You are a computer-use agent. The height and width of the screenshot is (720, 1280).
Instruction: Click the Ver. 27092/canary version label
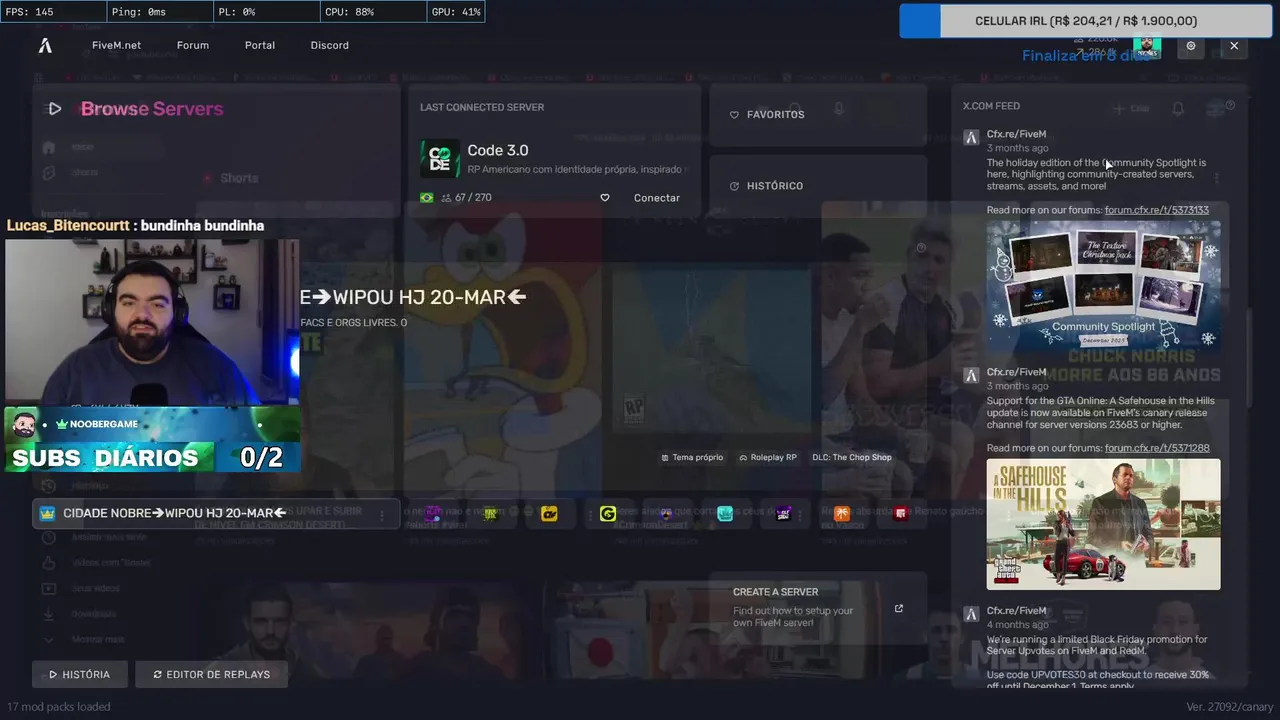pos(1230,707)
